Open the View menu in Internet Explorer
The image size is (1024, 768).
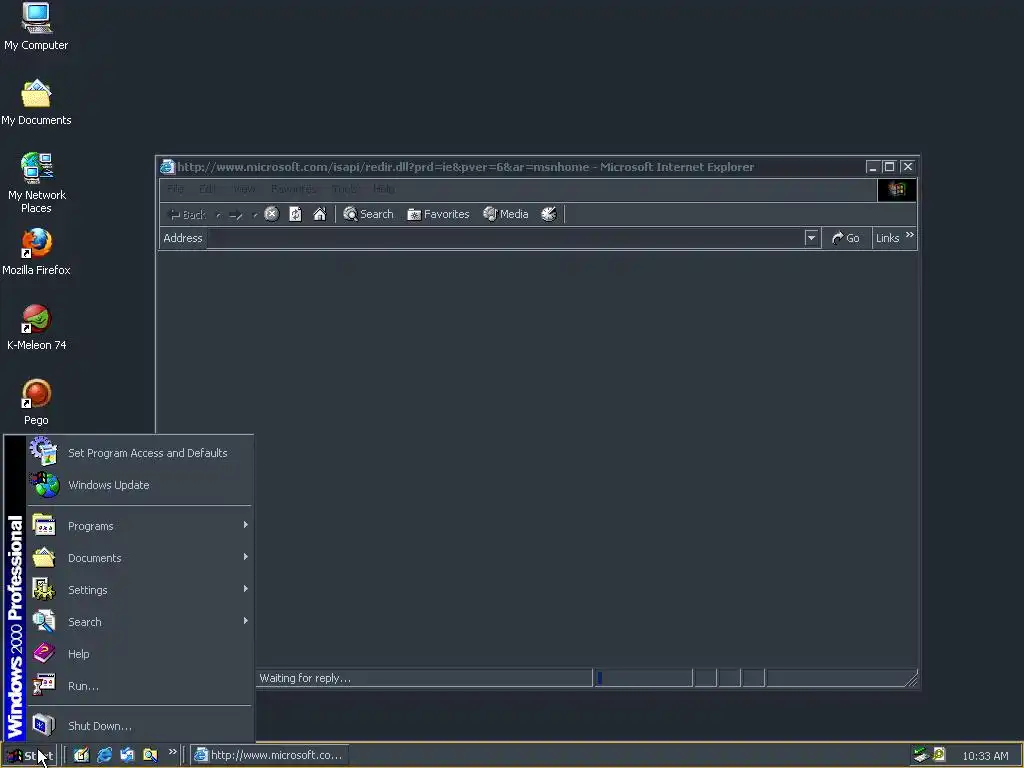pos(244,189)
